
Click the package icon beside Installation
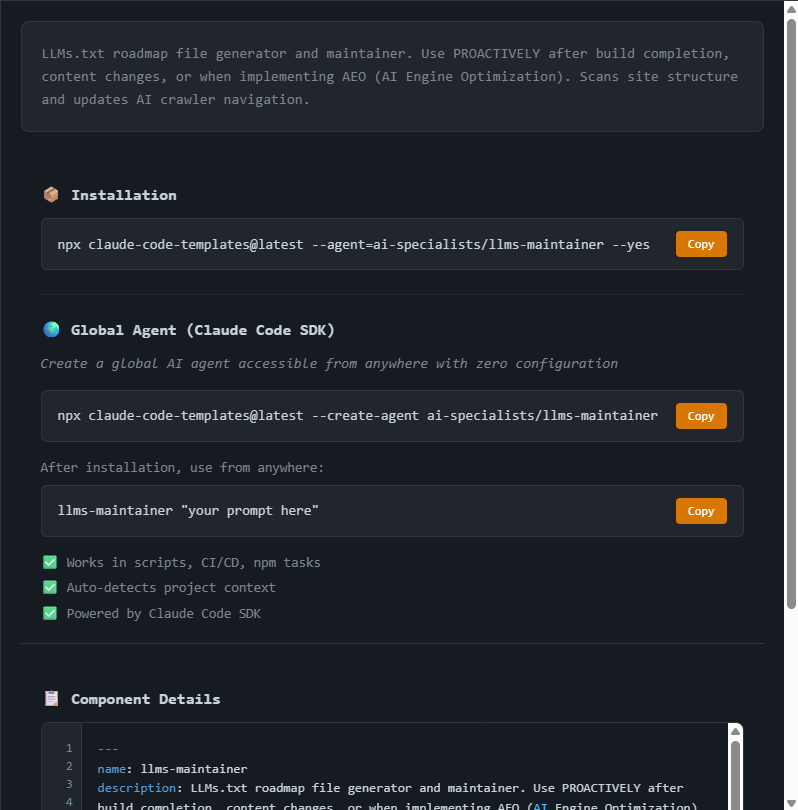click(x=51, y=195)
